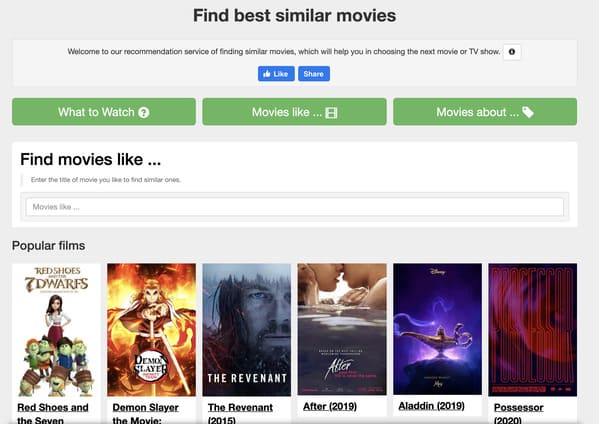Open The Revenant movie poster

coord(246,330)
